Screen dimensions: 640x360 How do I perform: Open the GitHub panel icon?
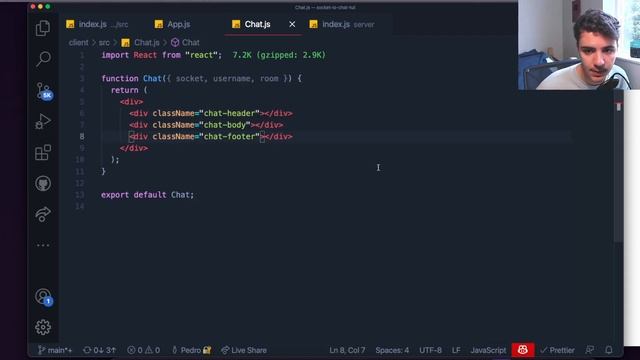(43, 183)
